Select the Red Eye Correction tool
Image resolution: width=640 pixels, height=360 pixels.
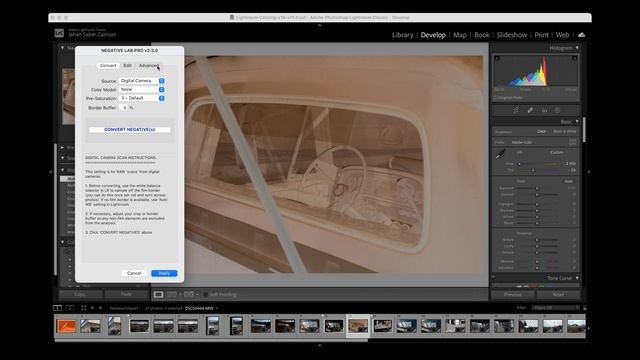pyautogui.click(x=544, y=110)
